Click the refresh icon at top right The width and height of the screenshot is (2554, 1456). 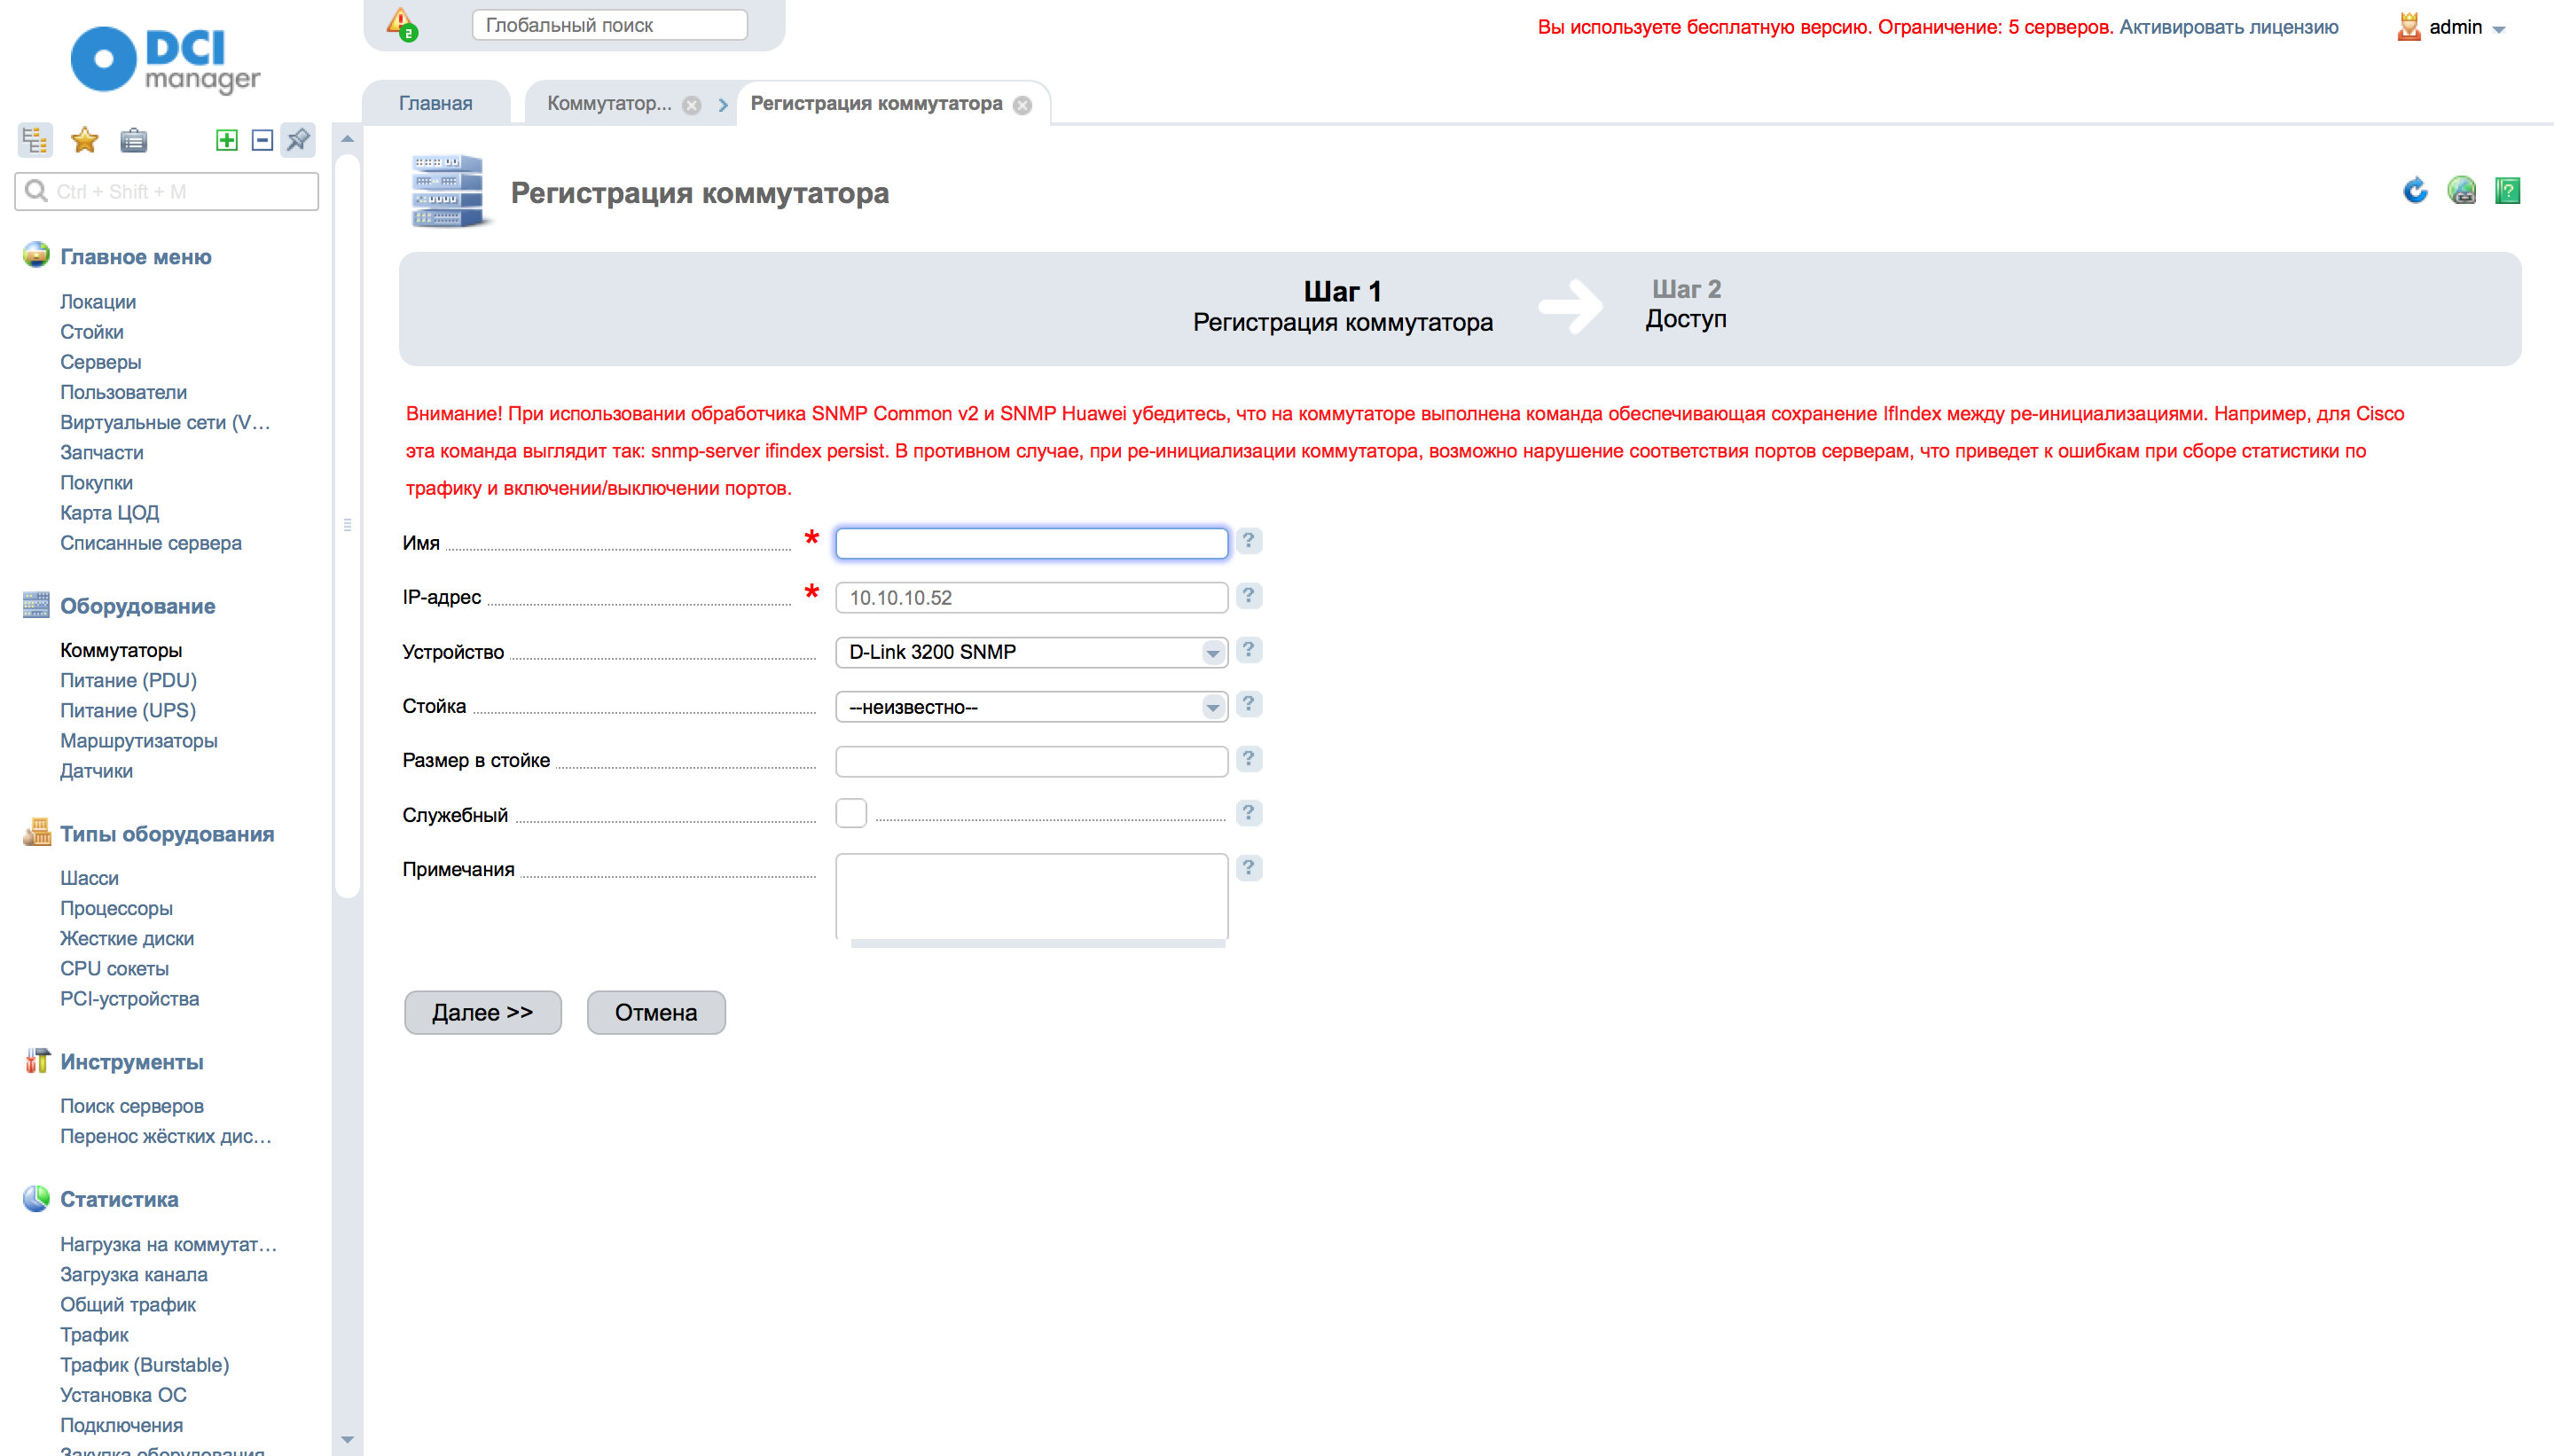coord(2415,190)
